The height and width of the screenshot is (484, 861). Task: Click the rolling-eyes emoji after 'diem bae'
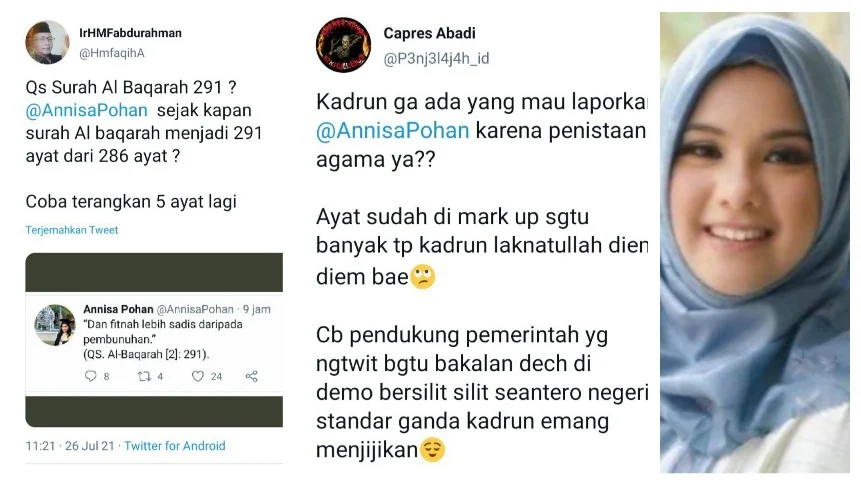(423, 276)
